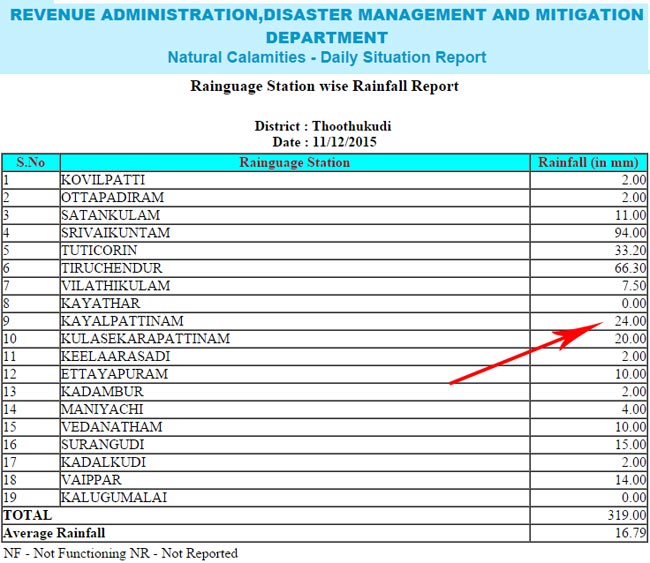650x563 pixels.
Task: Select the KAYATHAR station cell
Action: point(295,303)
